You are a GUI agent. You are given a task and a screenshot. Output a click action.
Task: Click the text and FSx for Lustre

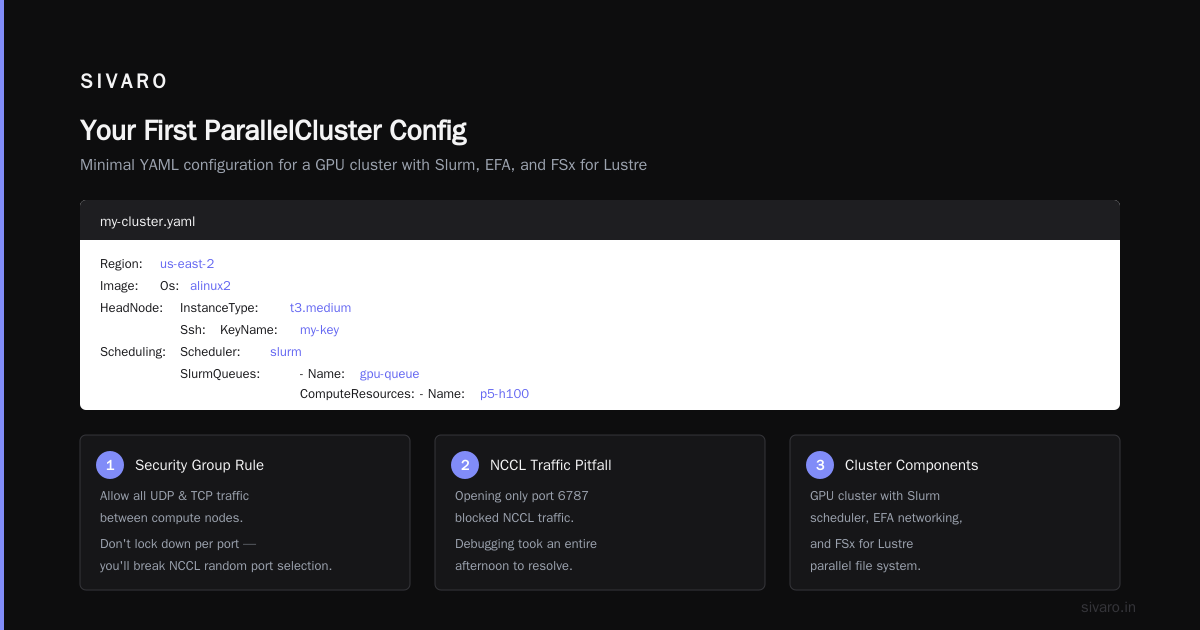[x=861, y=544]
